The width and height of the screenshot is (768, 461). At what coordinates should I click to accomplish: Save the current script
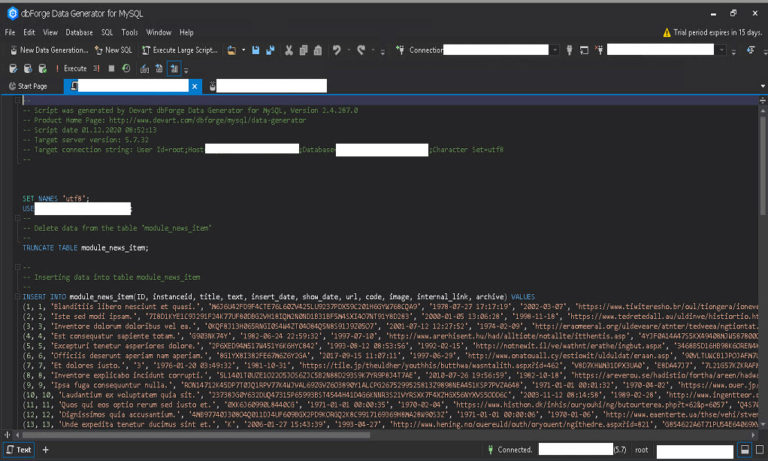pyautogui.click(x=256, y=50)
